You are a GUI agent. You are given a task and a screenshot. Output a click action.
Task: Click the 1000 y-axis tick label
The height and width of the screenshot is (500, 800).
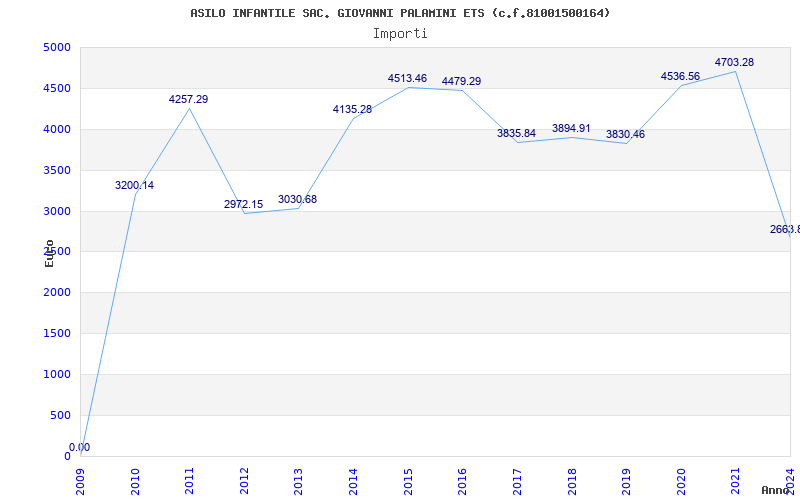coord(57,374)
